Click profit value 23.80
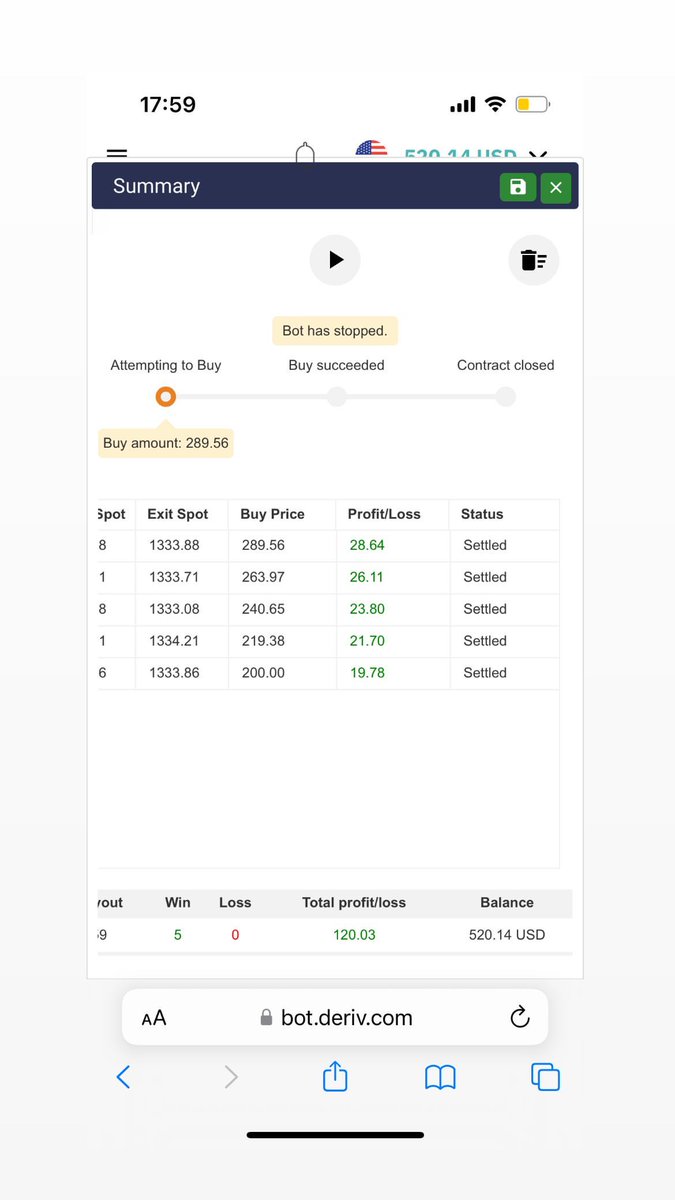675x1200 pixels. (367, 609)
